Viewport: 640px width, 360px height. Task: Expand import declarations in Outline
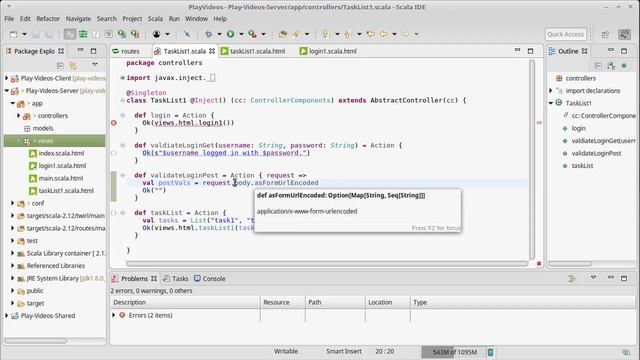click(551, 91)
